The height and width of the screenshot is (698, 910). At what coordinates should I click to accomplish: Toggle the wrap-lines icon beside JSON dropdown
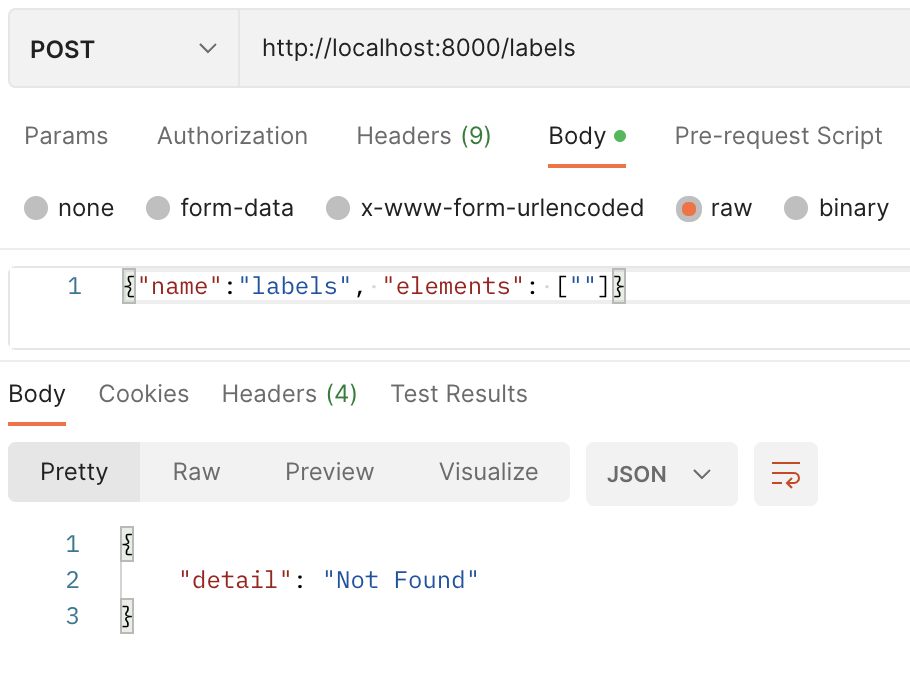pos(786,474)
